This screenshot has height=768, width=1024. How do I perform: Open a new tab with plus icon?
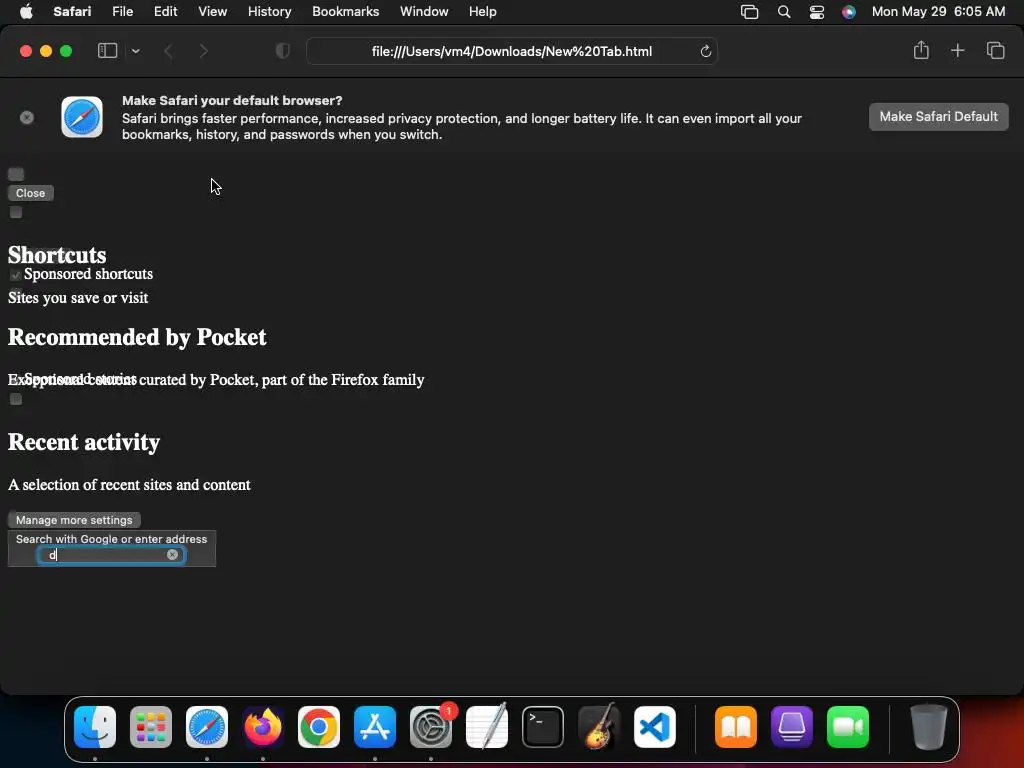coord(957,50)
